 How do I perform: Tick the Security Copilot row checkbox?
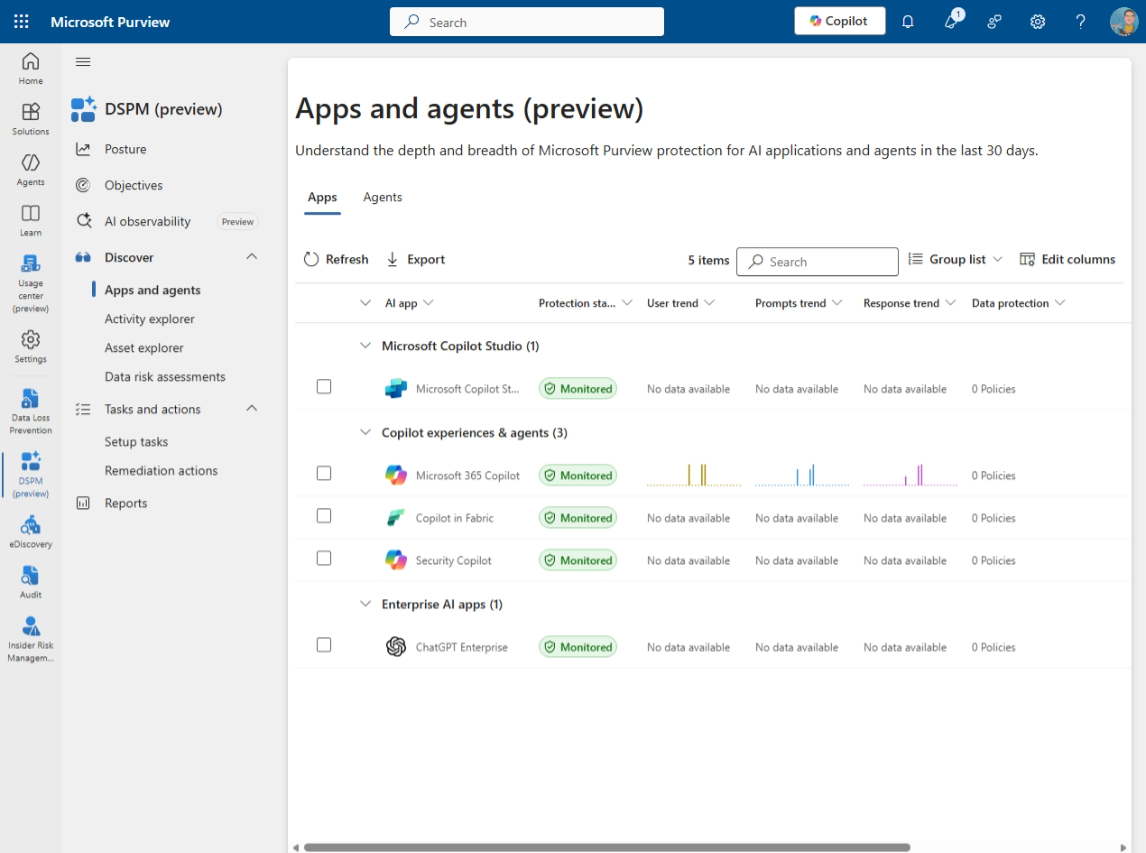(324, 559)
